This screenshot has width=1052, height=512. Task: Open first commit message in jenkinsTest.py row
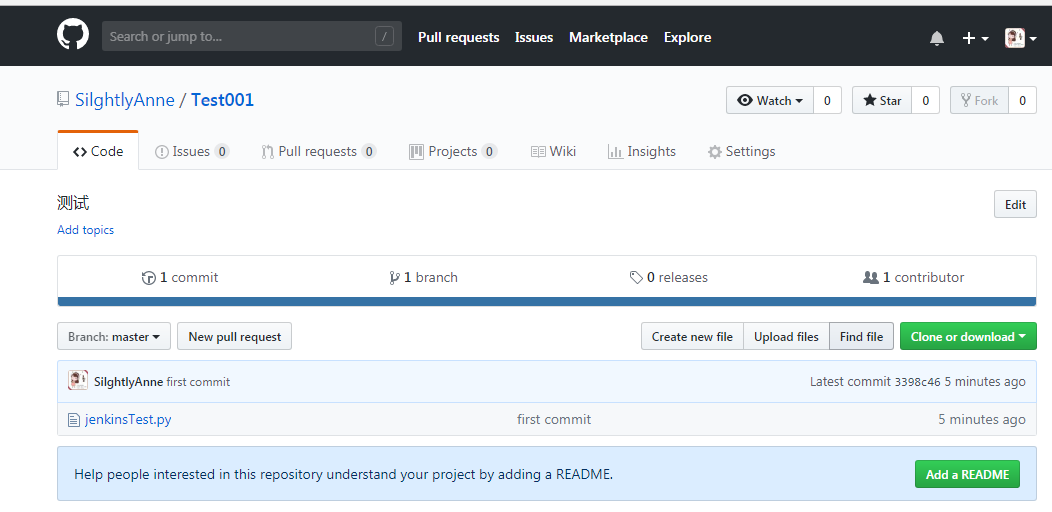point(554,419)
